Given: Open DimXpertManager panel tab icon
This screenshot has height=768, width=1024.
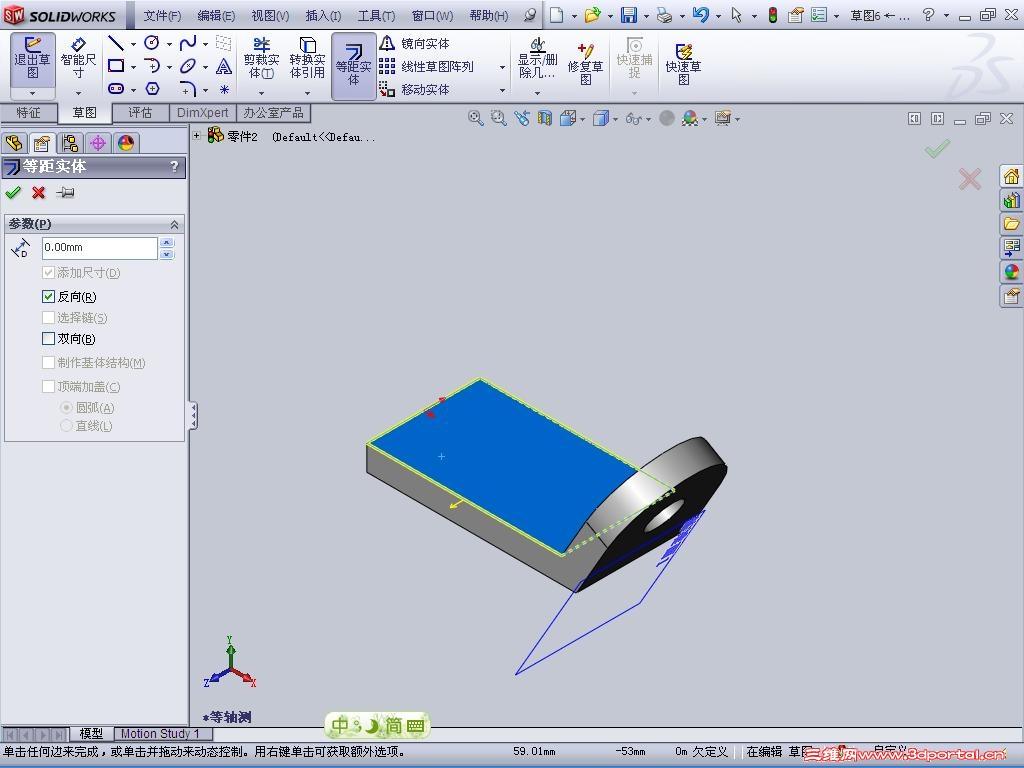Looking at the screenshot, I should coord(98,142).
